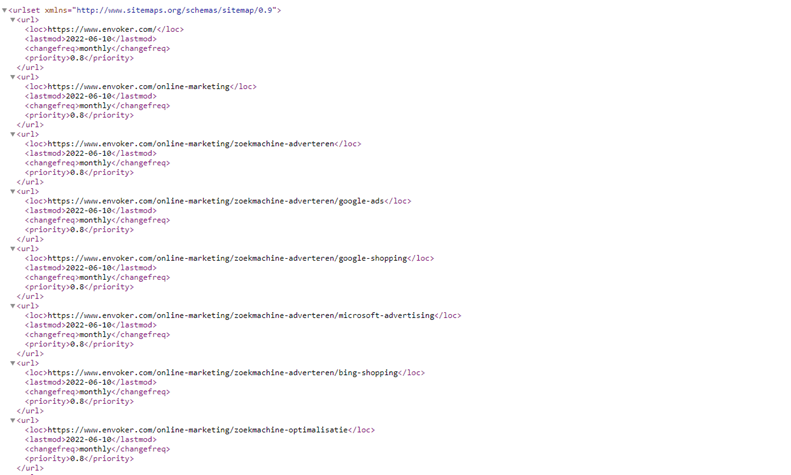
Task: Collapse the url entry for zoekmachine-optimalisatie
Action: pos(13,421)
